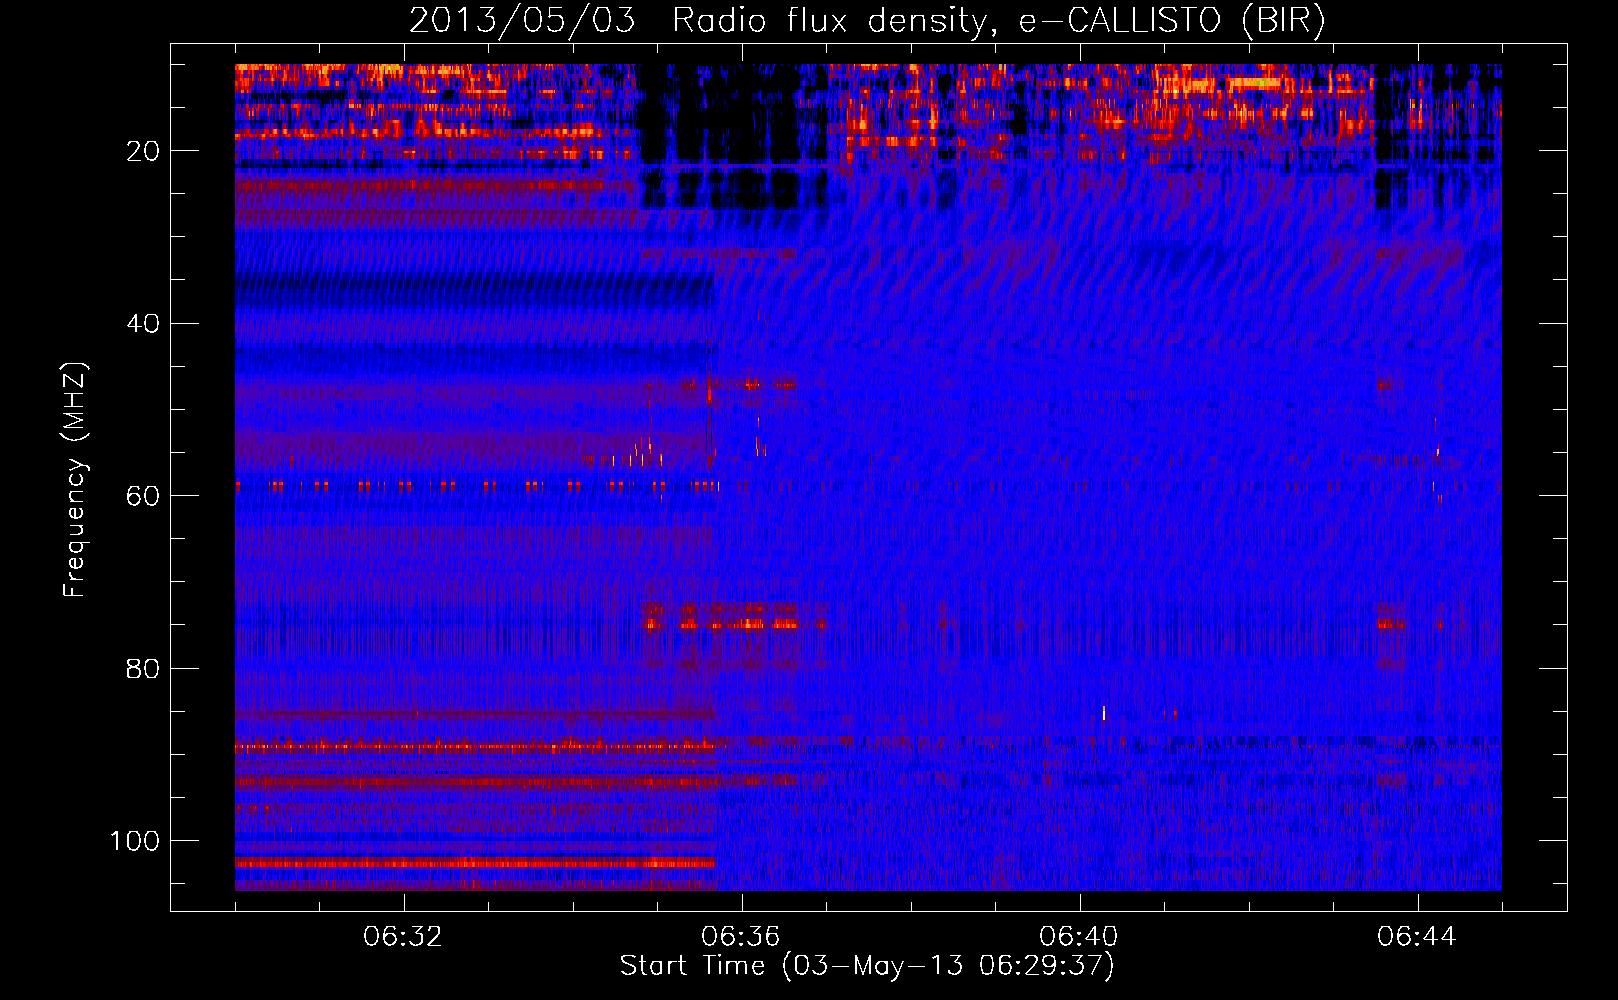1618x1000 pixels.
Task: Click the bright red band just below 100 MHz
Action: (x=475, y=862)
